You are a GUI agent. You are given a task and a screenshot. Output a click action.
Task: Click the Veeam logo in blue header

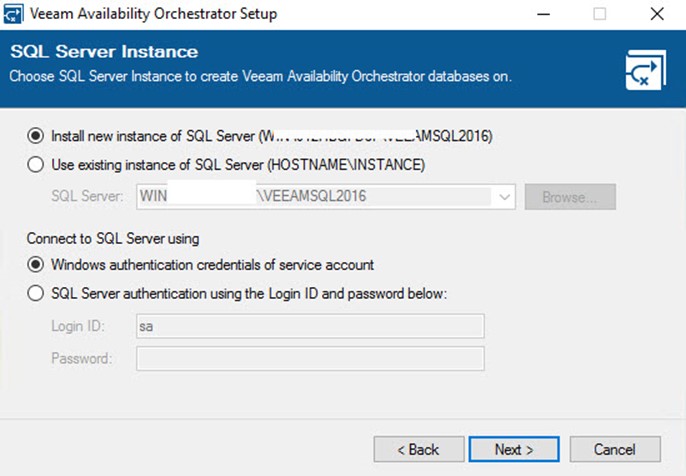(646, 70)
